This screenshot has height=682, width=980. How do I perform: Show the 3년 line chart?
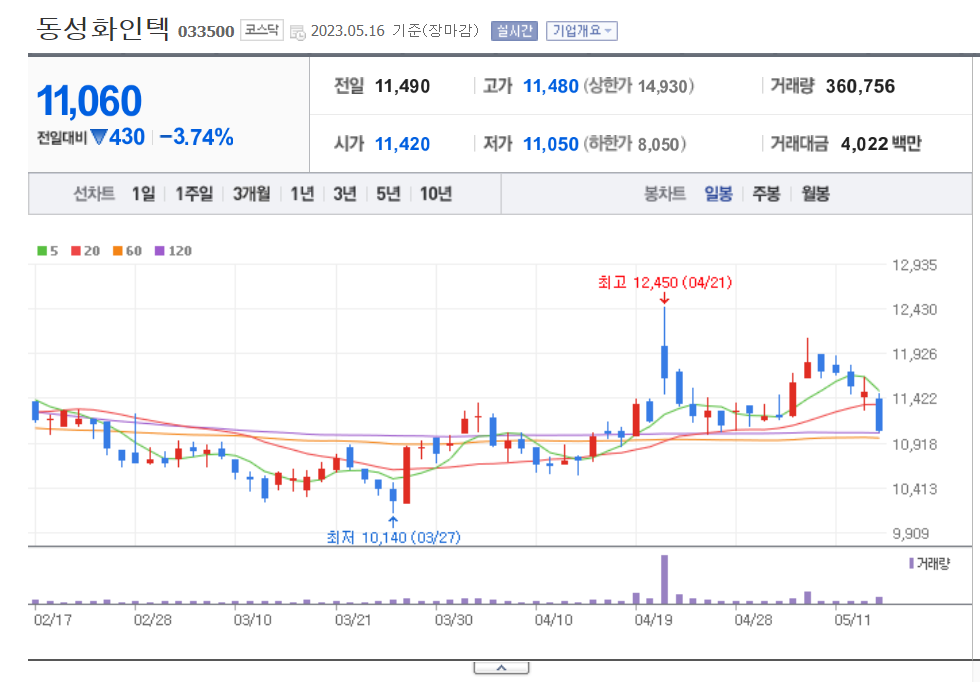[x=344, y=194]
